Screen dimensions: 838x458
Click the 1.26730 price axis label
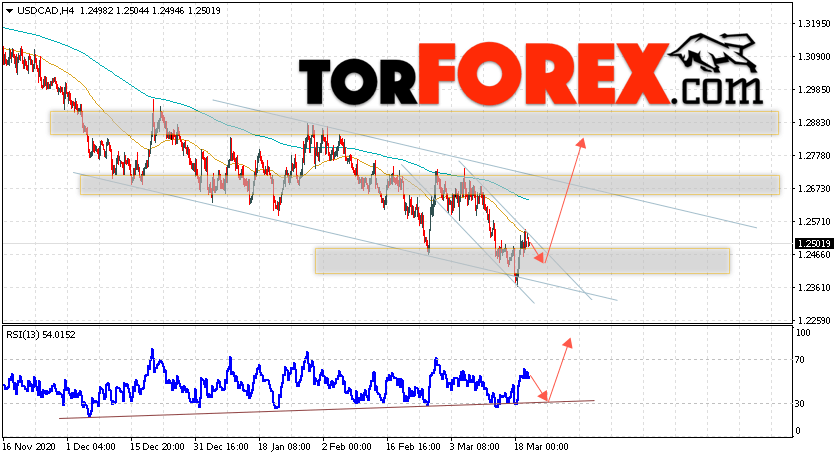pos(814,189)
